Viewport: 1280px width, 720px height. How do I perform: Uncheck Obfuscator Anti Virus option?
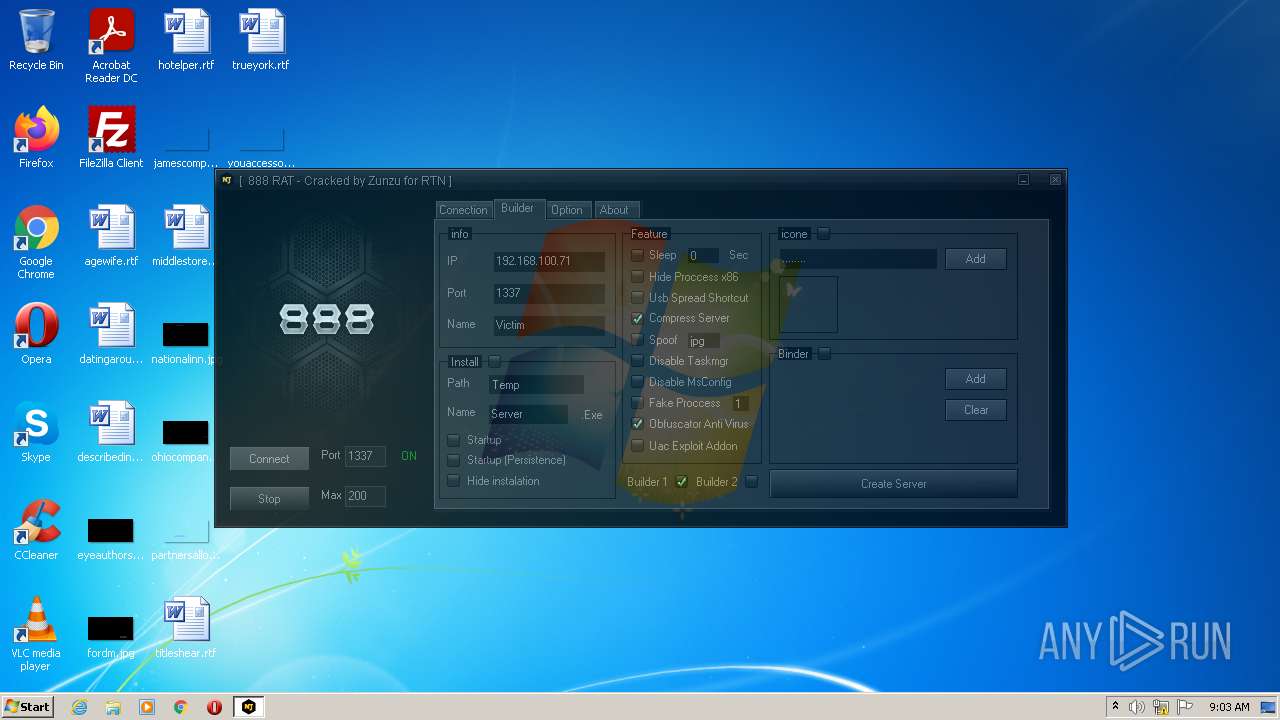637,424
